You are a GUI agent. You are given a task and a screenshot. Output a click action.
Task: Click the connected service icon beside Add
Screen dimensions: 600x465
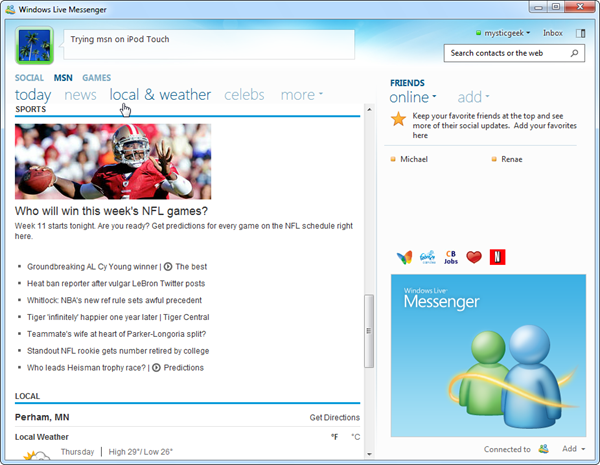(544, 449)
